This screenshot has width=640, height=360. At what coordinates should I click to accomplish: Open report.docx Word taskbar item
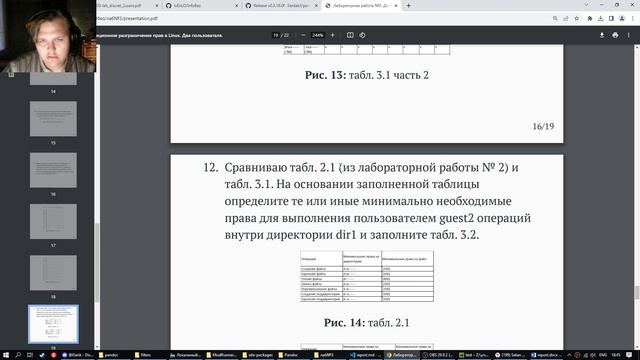(x=546, y=355)
